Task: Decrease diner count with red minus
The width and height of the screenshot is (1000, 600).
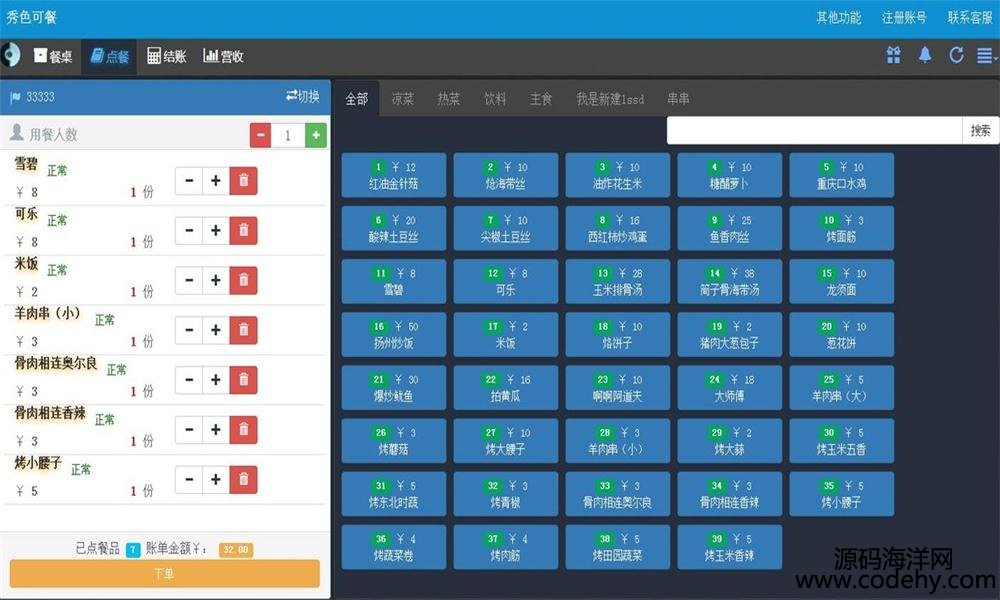Action: click(261, 135)
